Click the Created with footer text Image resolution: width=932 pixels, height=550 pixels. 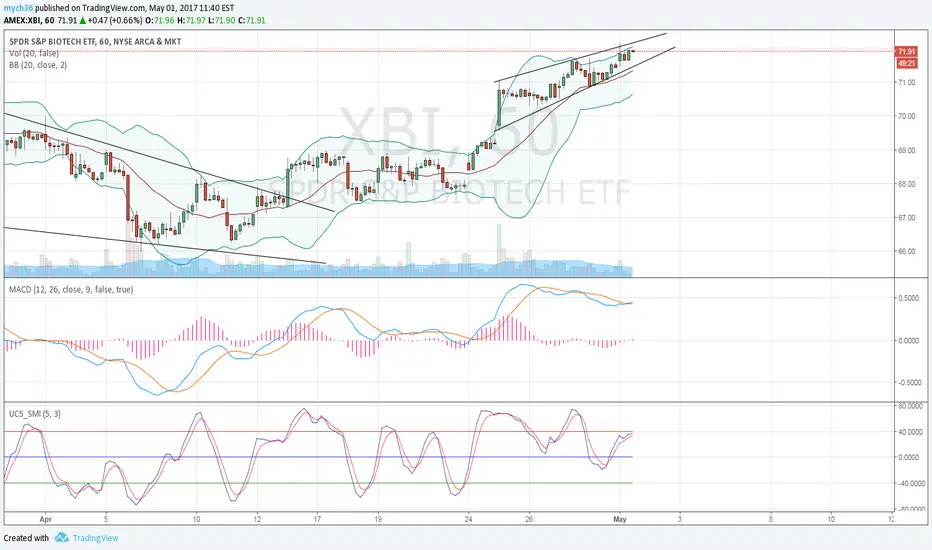[26, 538]
